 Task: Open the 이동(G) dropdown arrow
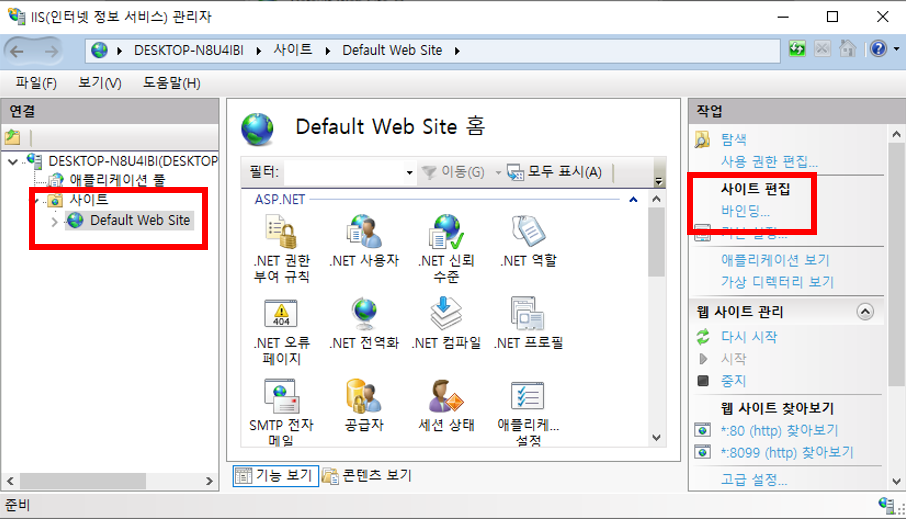[x=498, y=172]
